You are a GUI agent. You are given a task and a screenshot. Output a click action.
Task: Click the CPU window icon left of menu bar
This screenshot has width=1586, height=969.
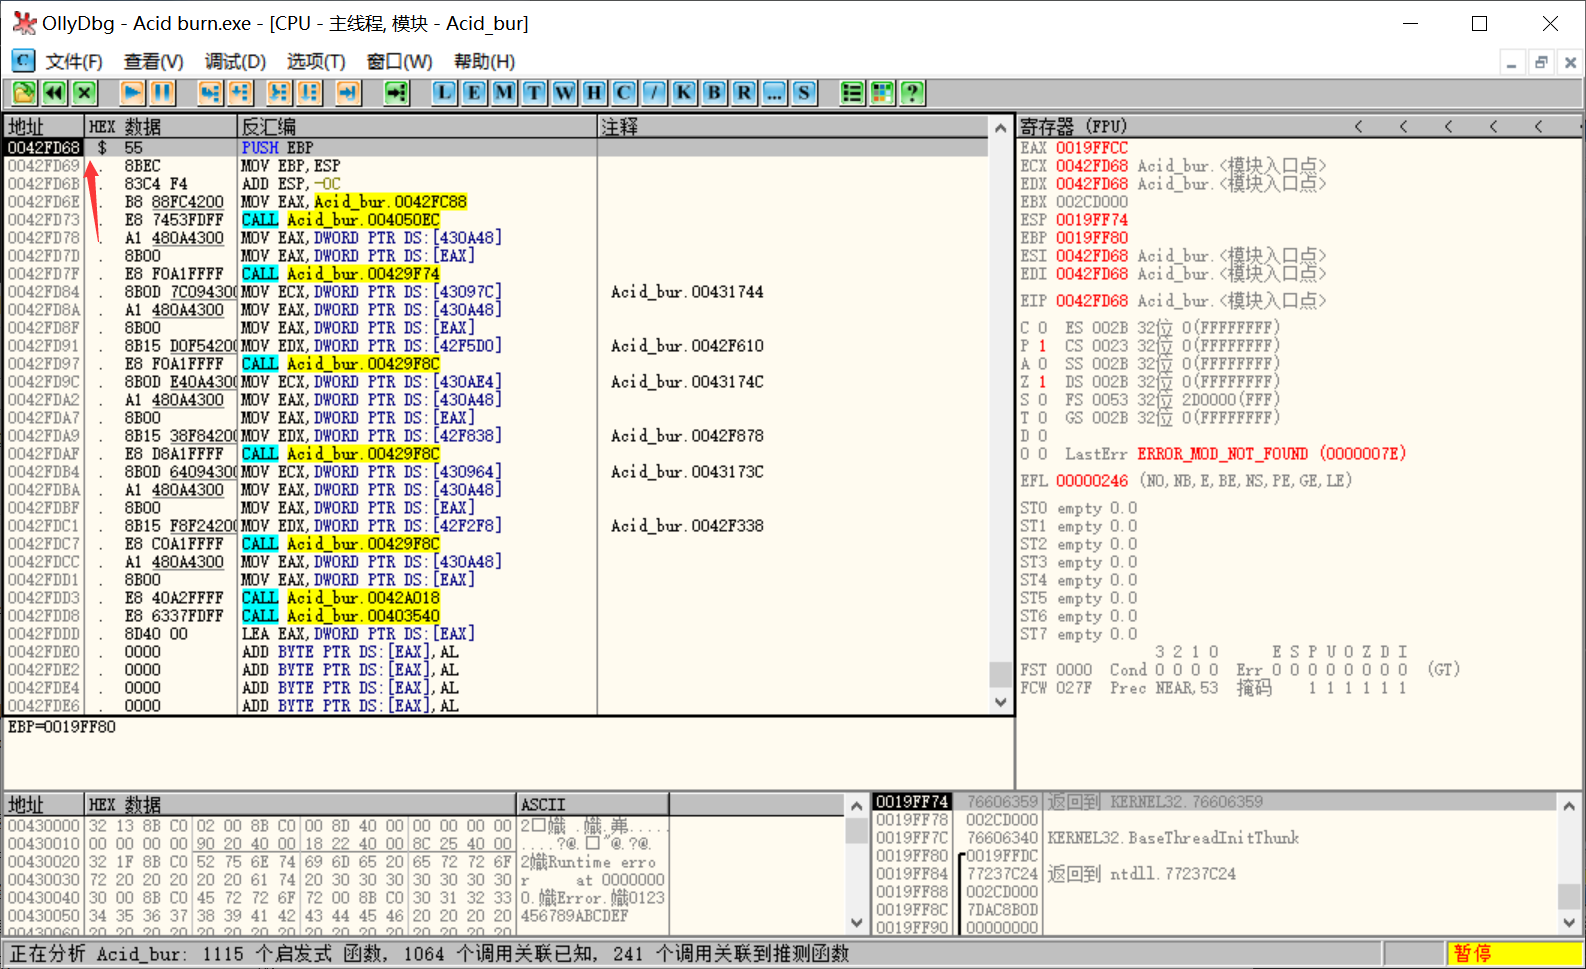click(23, 61)
